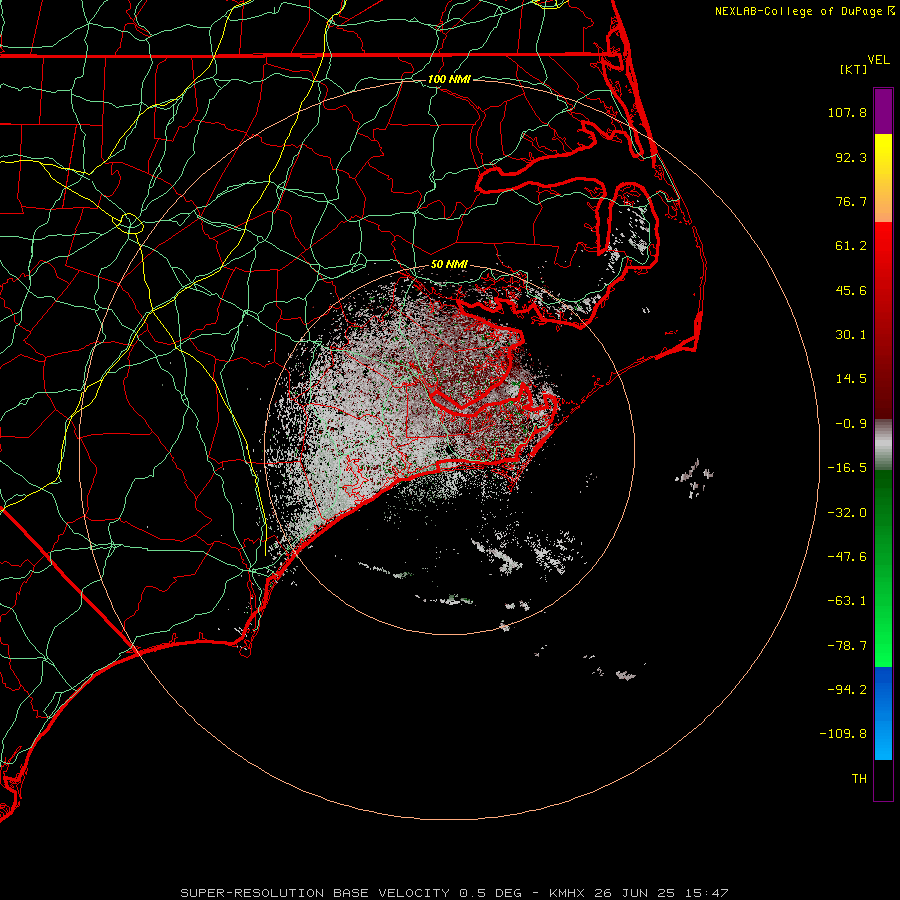The image size is (900, 900).
Task: Pick the purple segment of velocity scale
Action: pyautogui.click(x=883, y=111)
